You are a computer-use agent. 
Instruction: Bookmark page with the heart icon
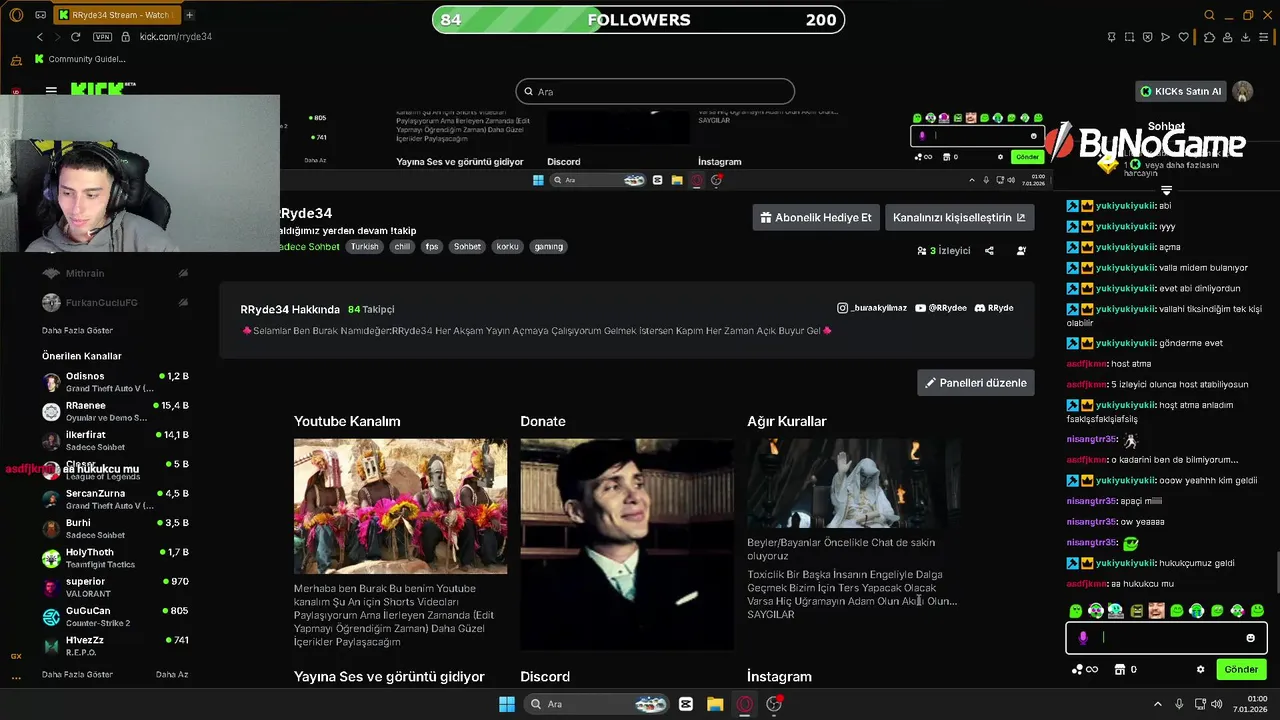[1184, 37]
